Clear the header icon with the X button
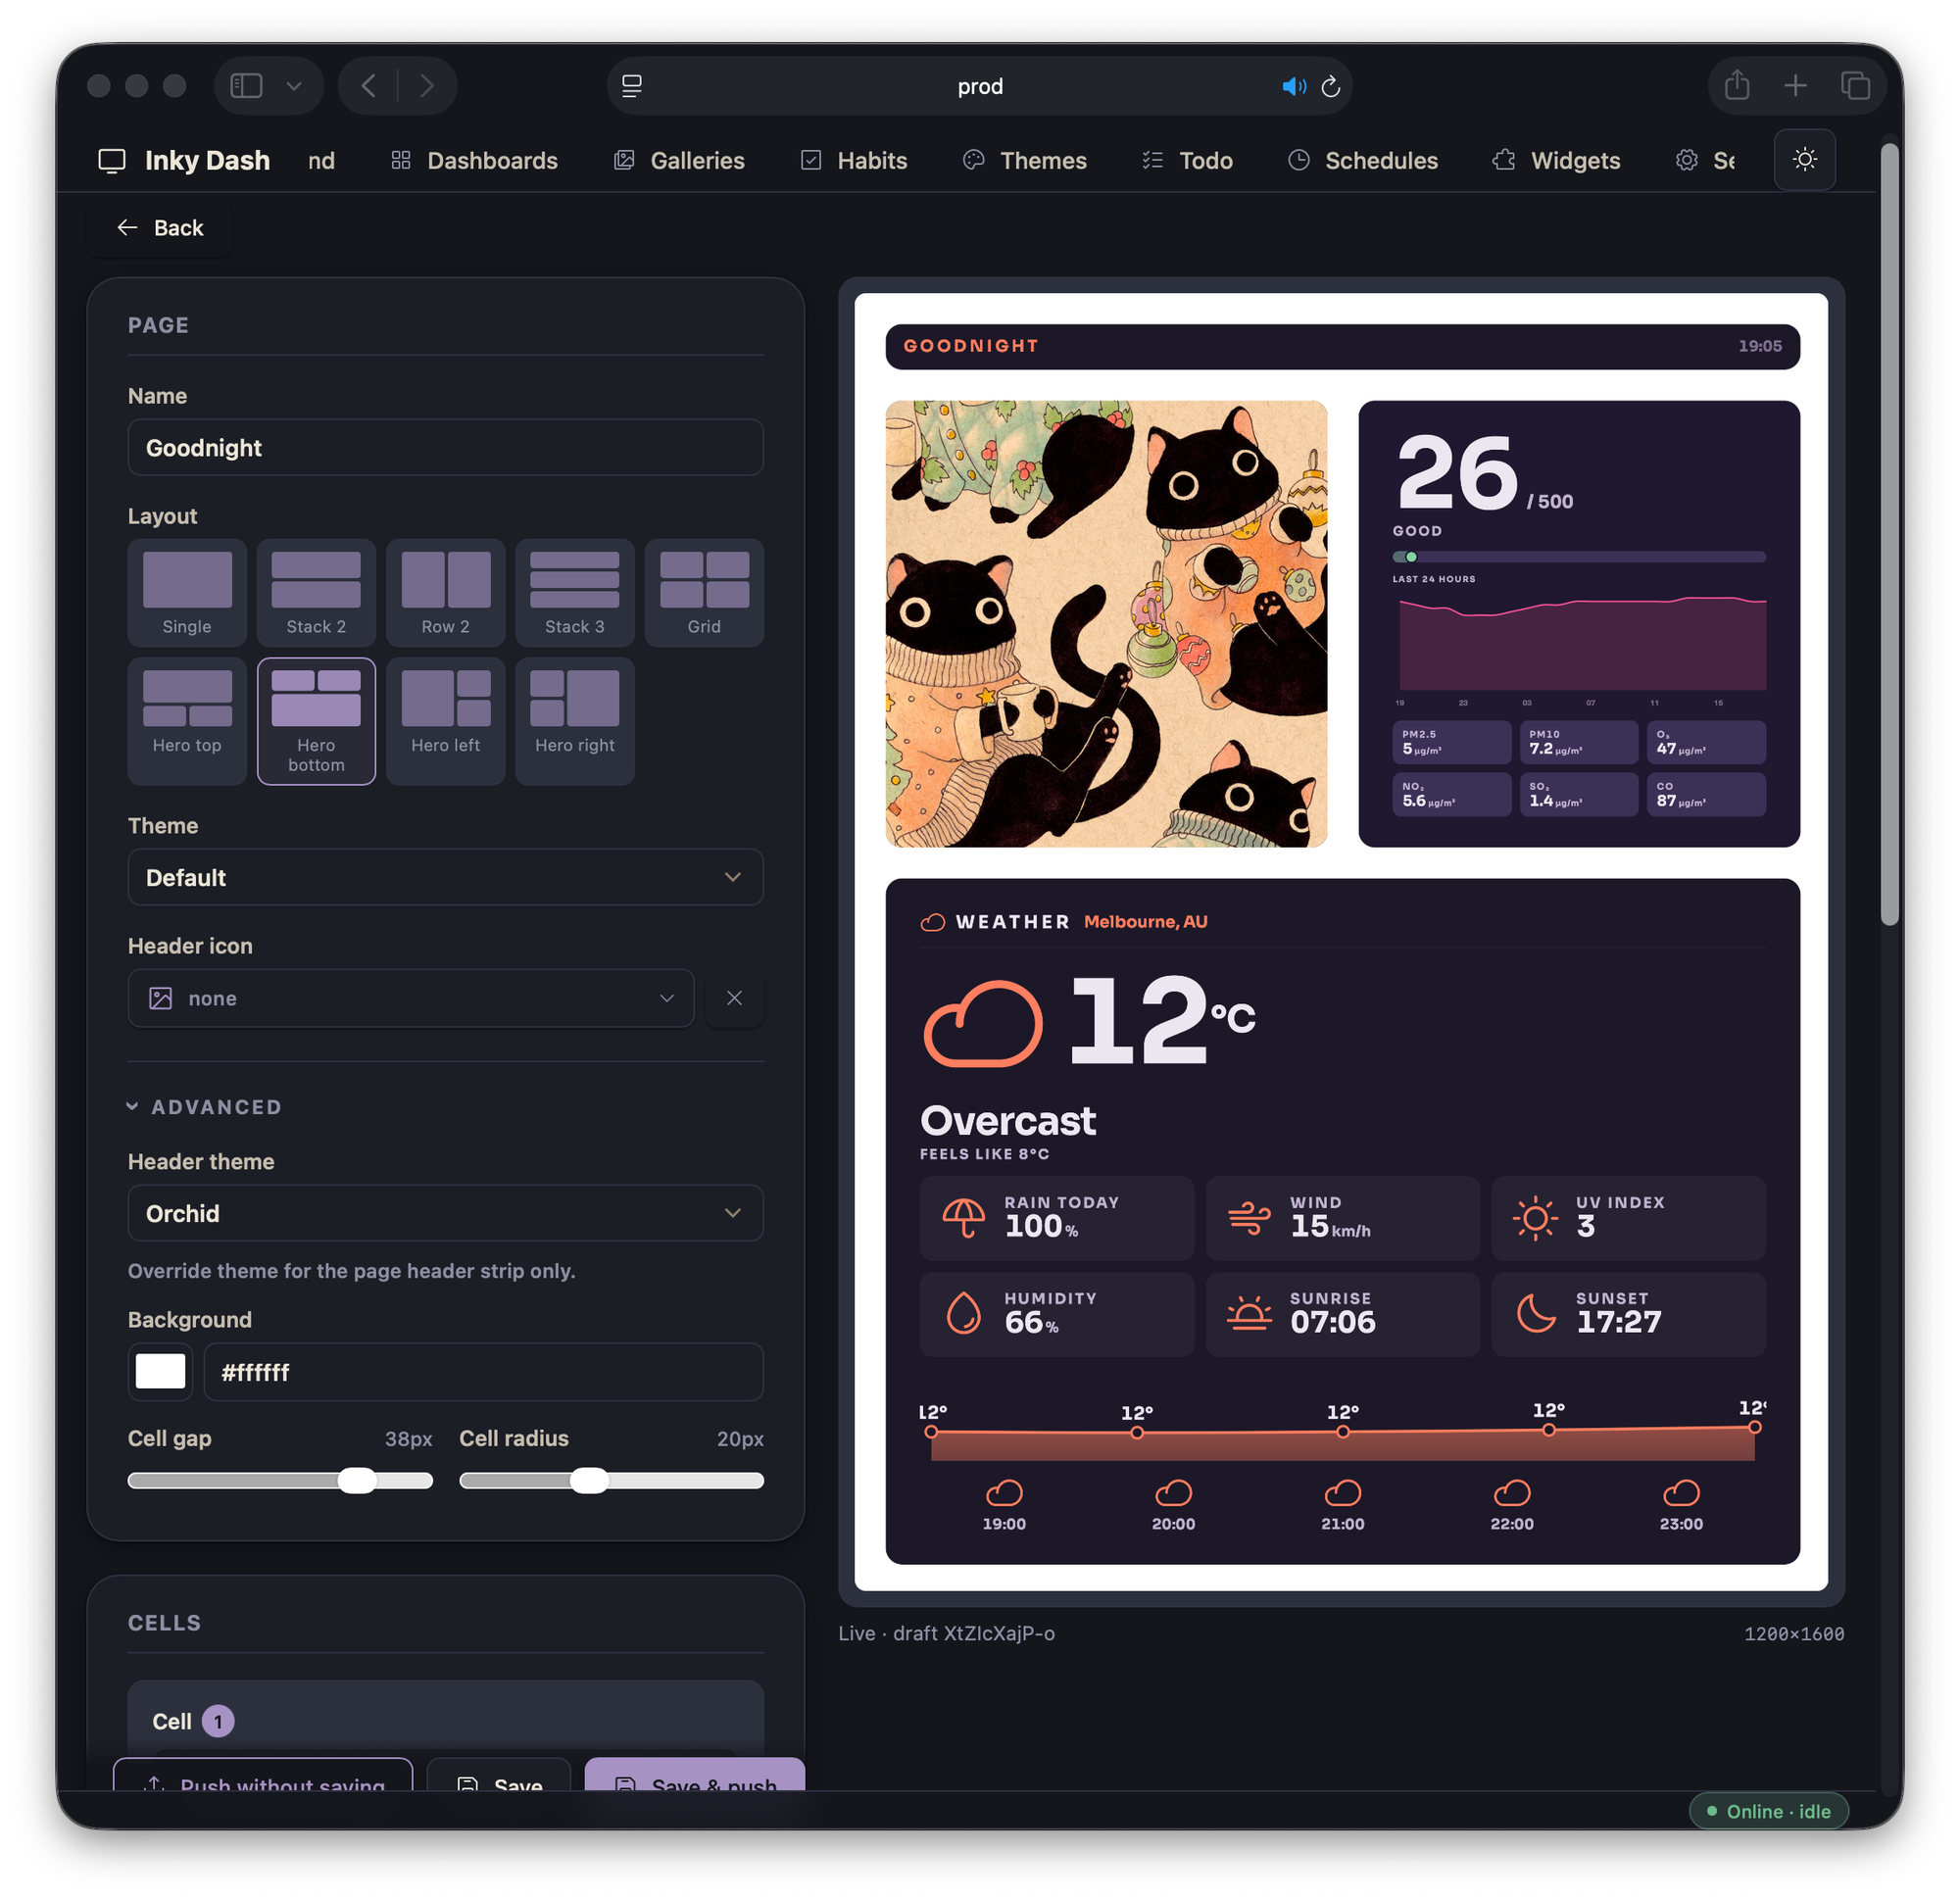 (x=734, y=998)
